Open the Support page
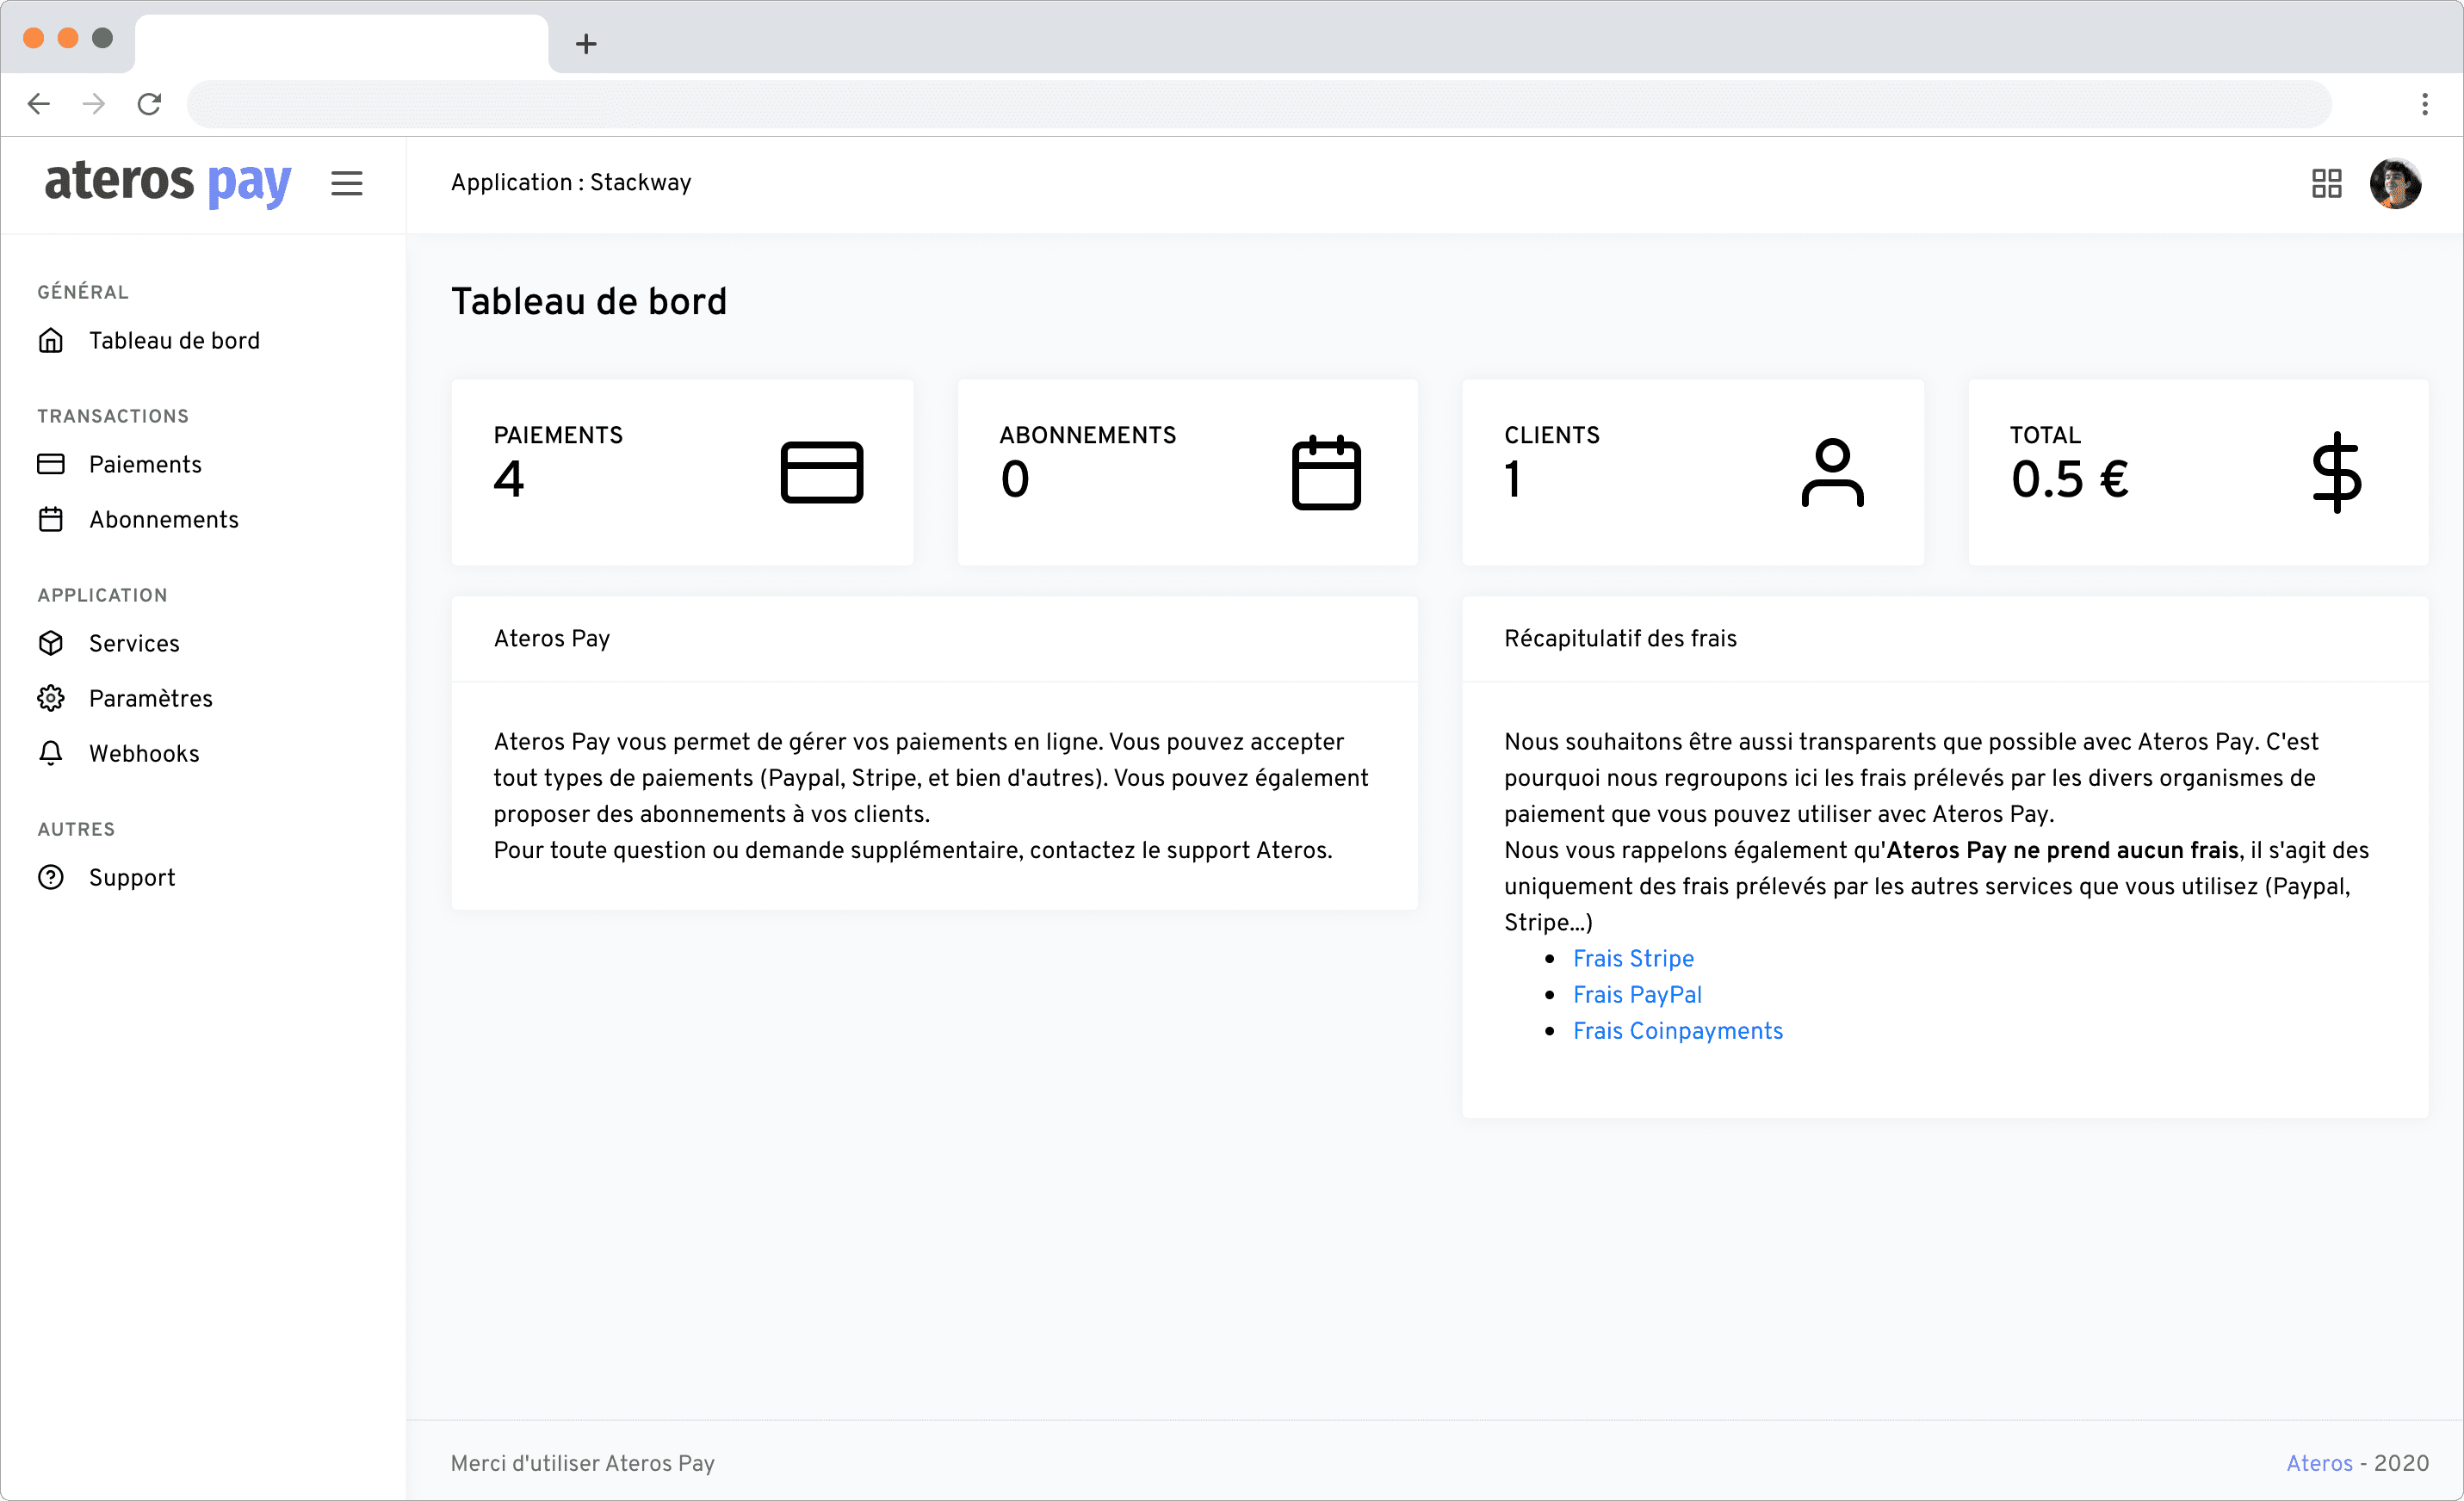Screen dimensions: 2464x1501 click(131, 877)
